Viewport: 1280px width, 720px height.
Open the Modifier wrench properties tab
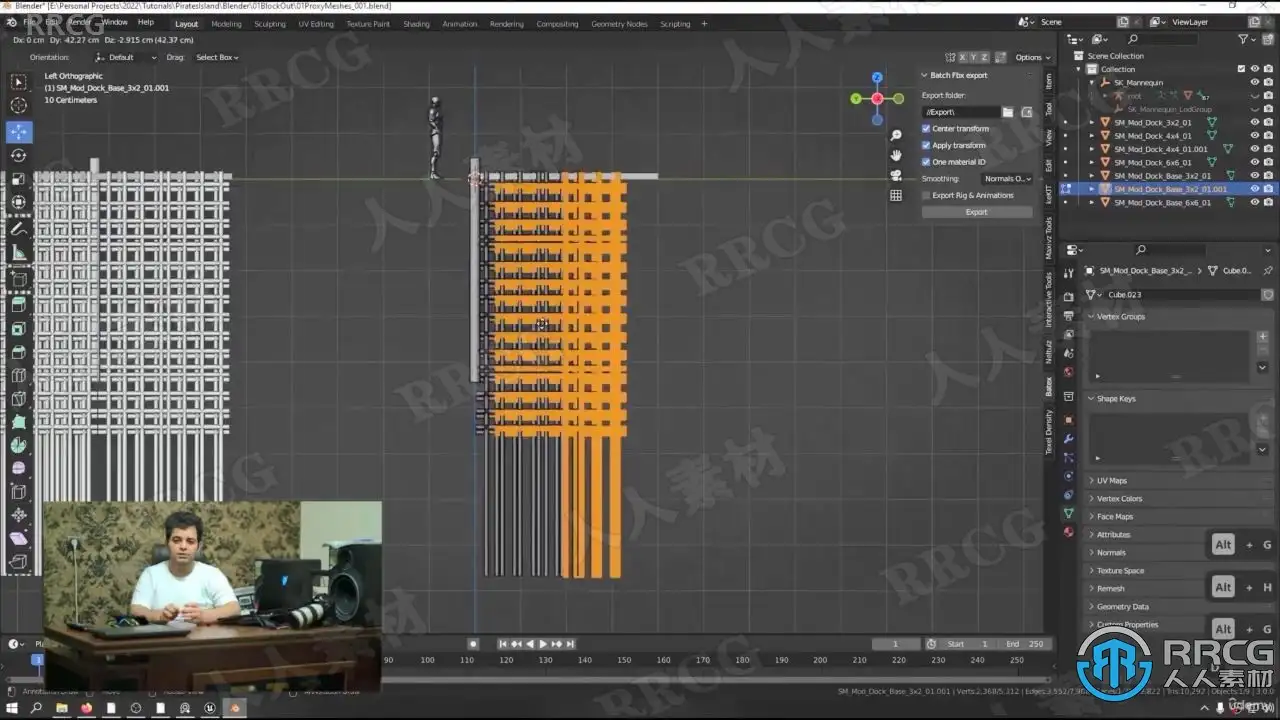tap(1069, 439)
